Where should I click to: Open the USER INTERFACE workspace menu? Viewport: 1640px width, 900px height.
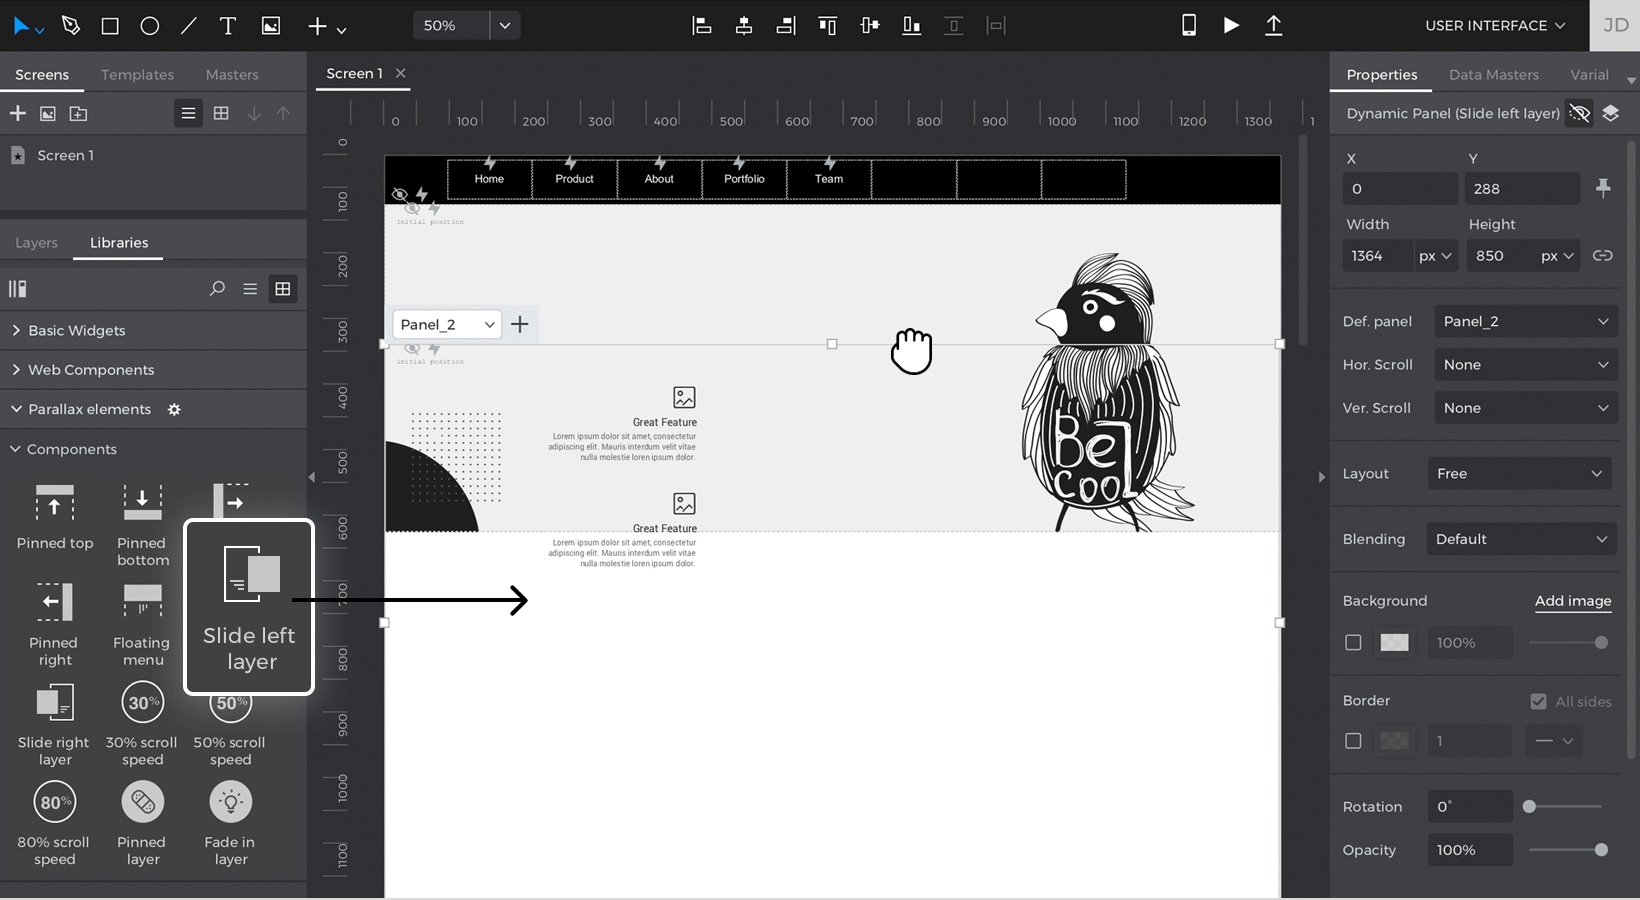click(x=1495, y=26)
